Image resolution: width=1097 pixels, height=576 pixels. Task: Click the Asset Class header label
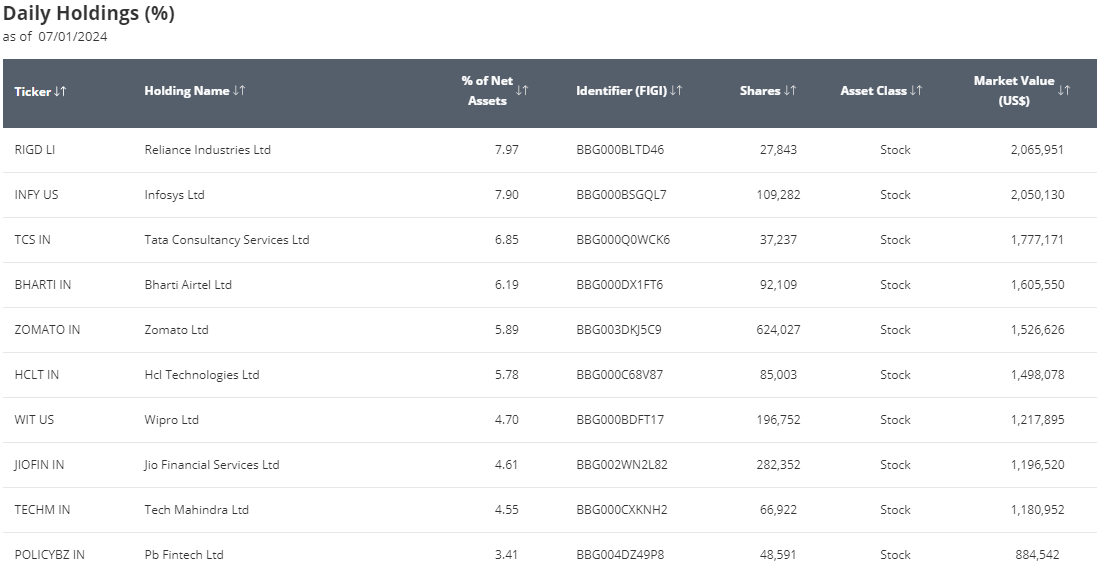(873, 91)
